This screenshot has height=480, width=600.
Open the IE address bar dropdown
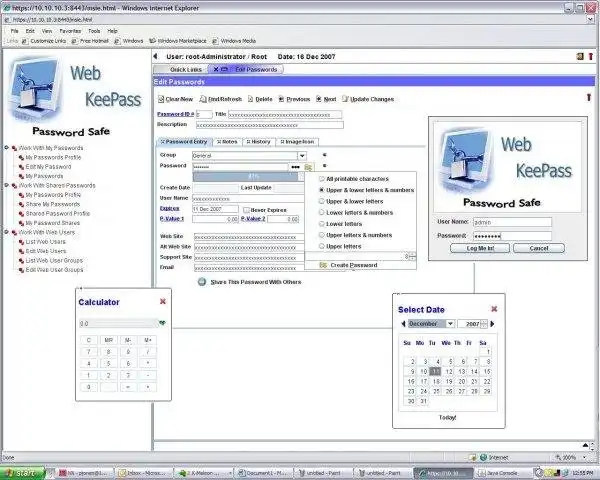pyautogui.click(x=590, y=20)
